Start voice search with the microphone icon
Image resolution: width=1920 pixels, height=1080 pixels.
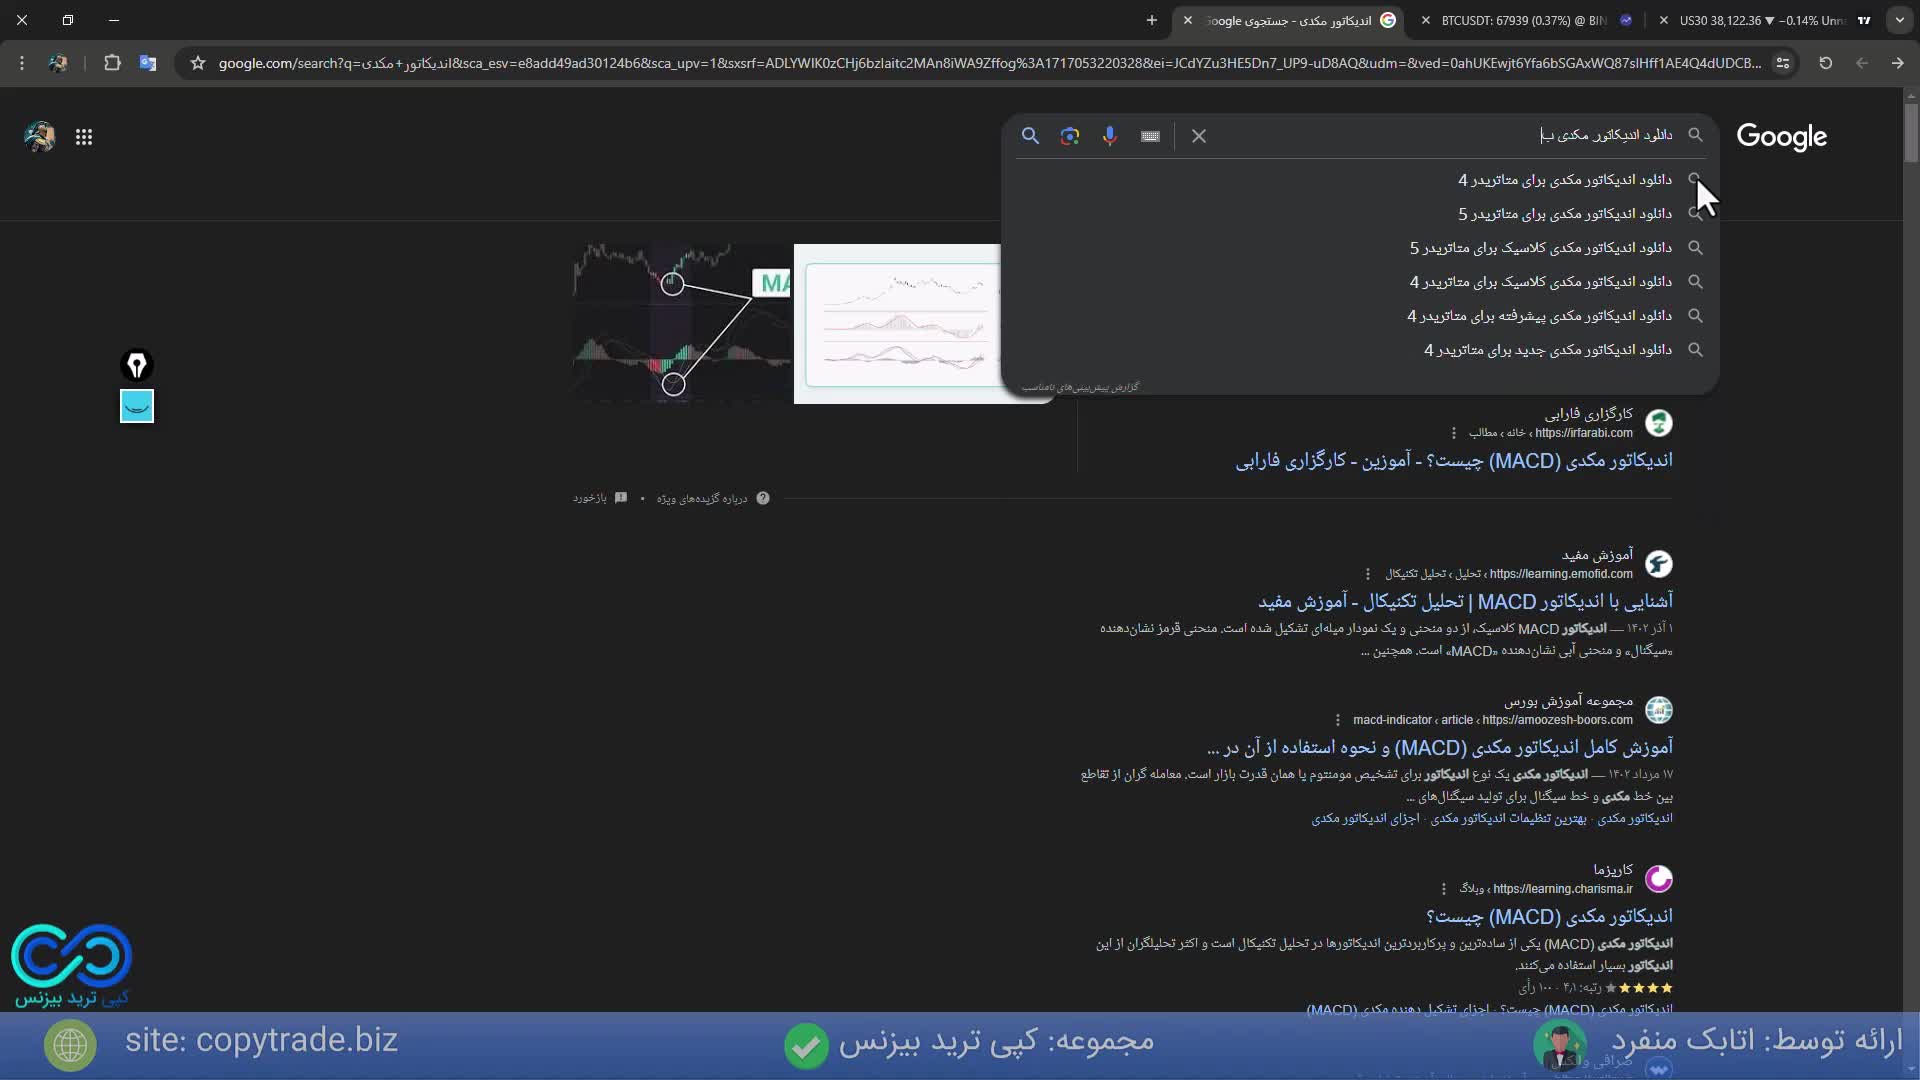1110,136
